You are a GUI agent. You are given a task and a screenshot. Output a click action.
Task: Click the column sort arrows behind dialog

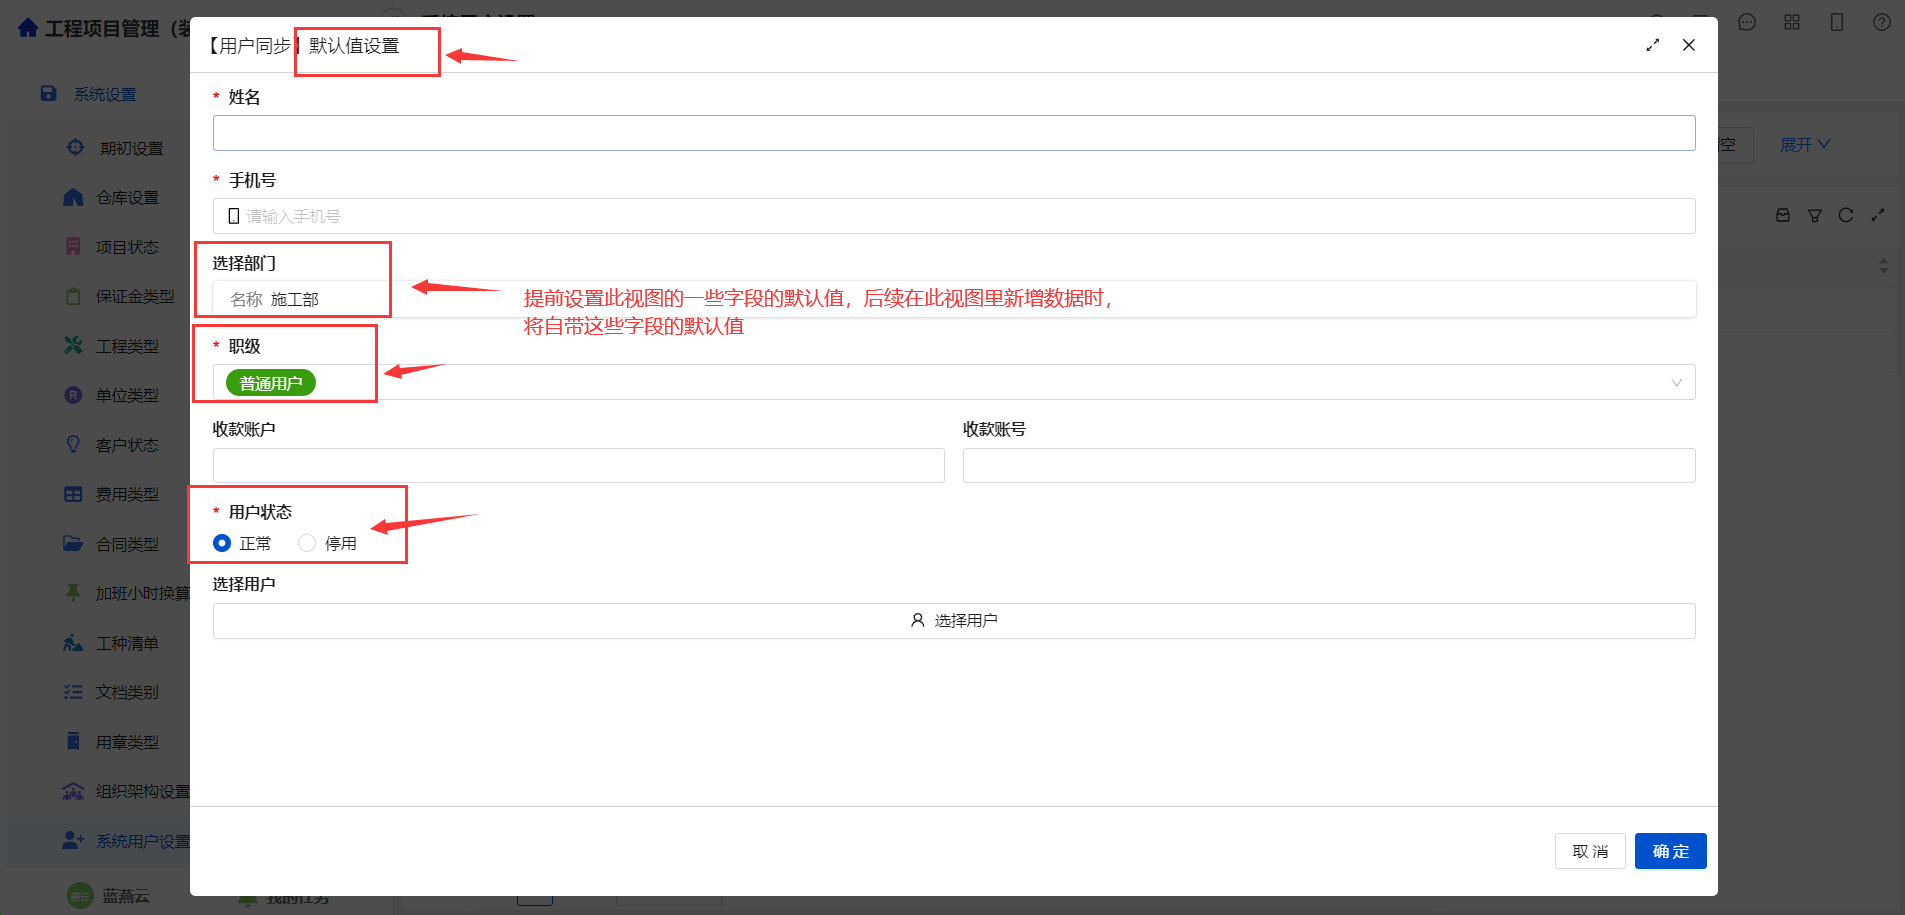[1884, 266]
